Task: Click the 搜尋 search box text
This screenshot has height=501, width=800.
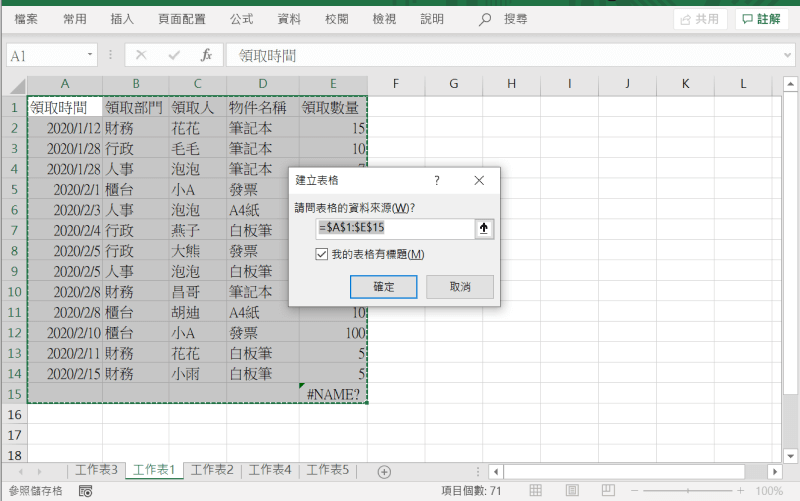Action: [515, 19]
